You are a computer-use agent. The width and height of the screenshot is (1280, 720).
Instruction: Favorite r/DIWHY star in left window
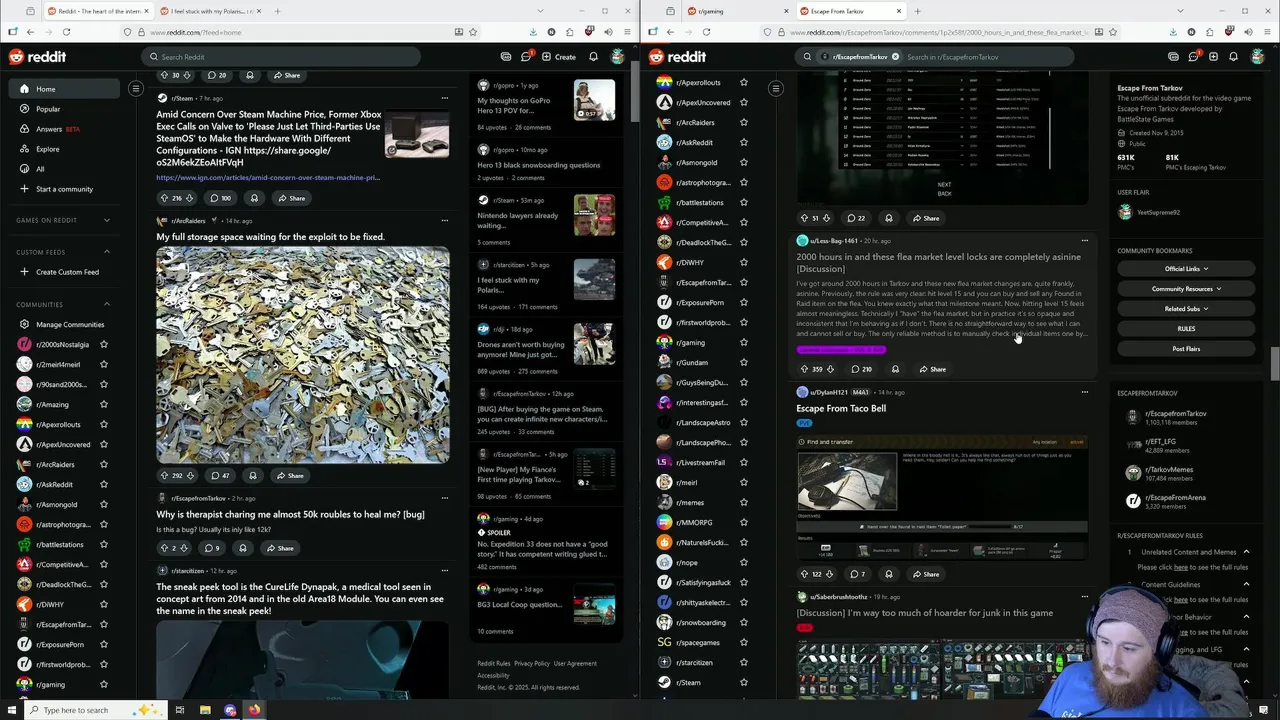coord(103,604)
